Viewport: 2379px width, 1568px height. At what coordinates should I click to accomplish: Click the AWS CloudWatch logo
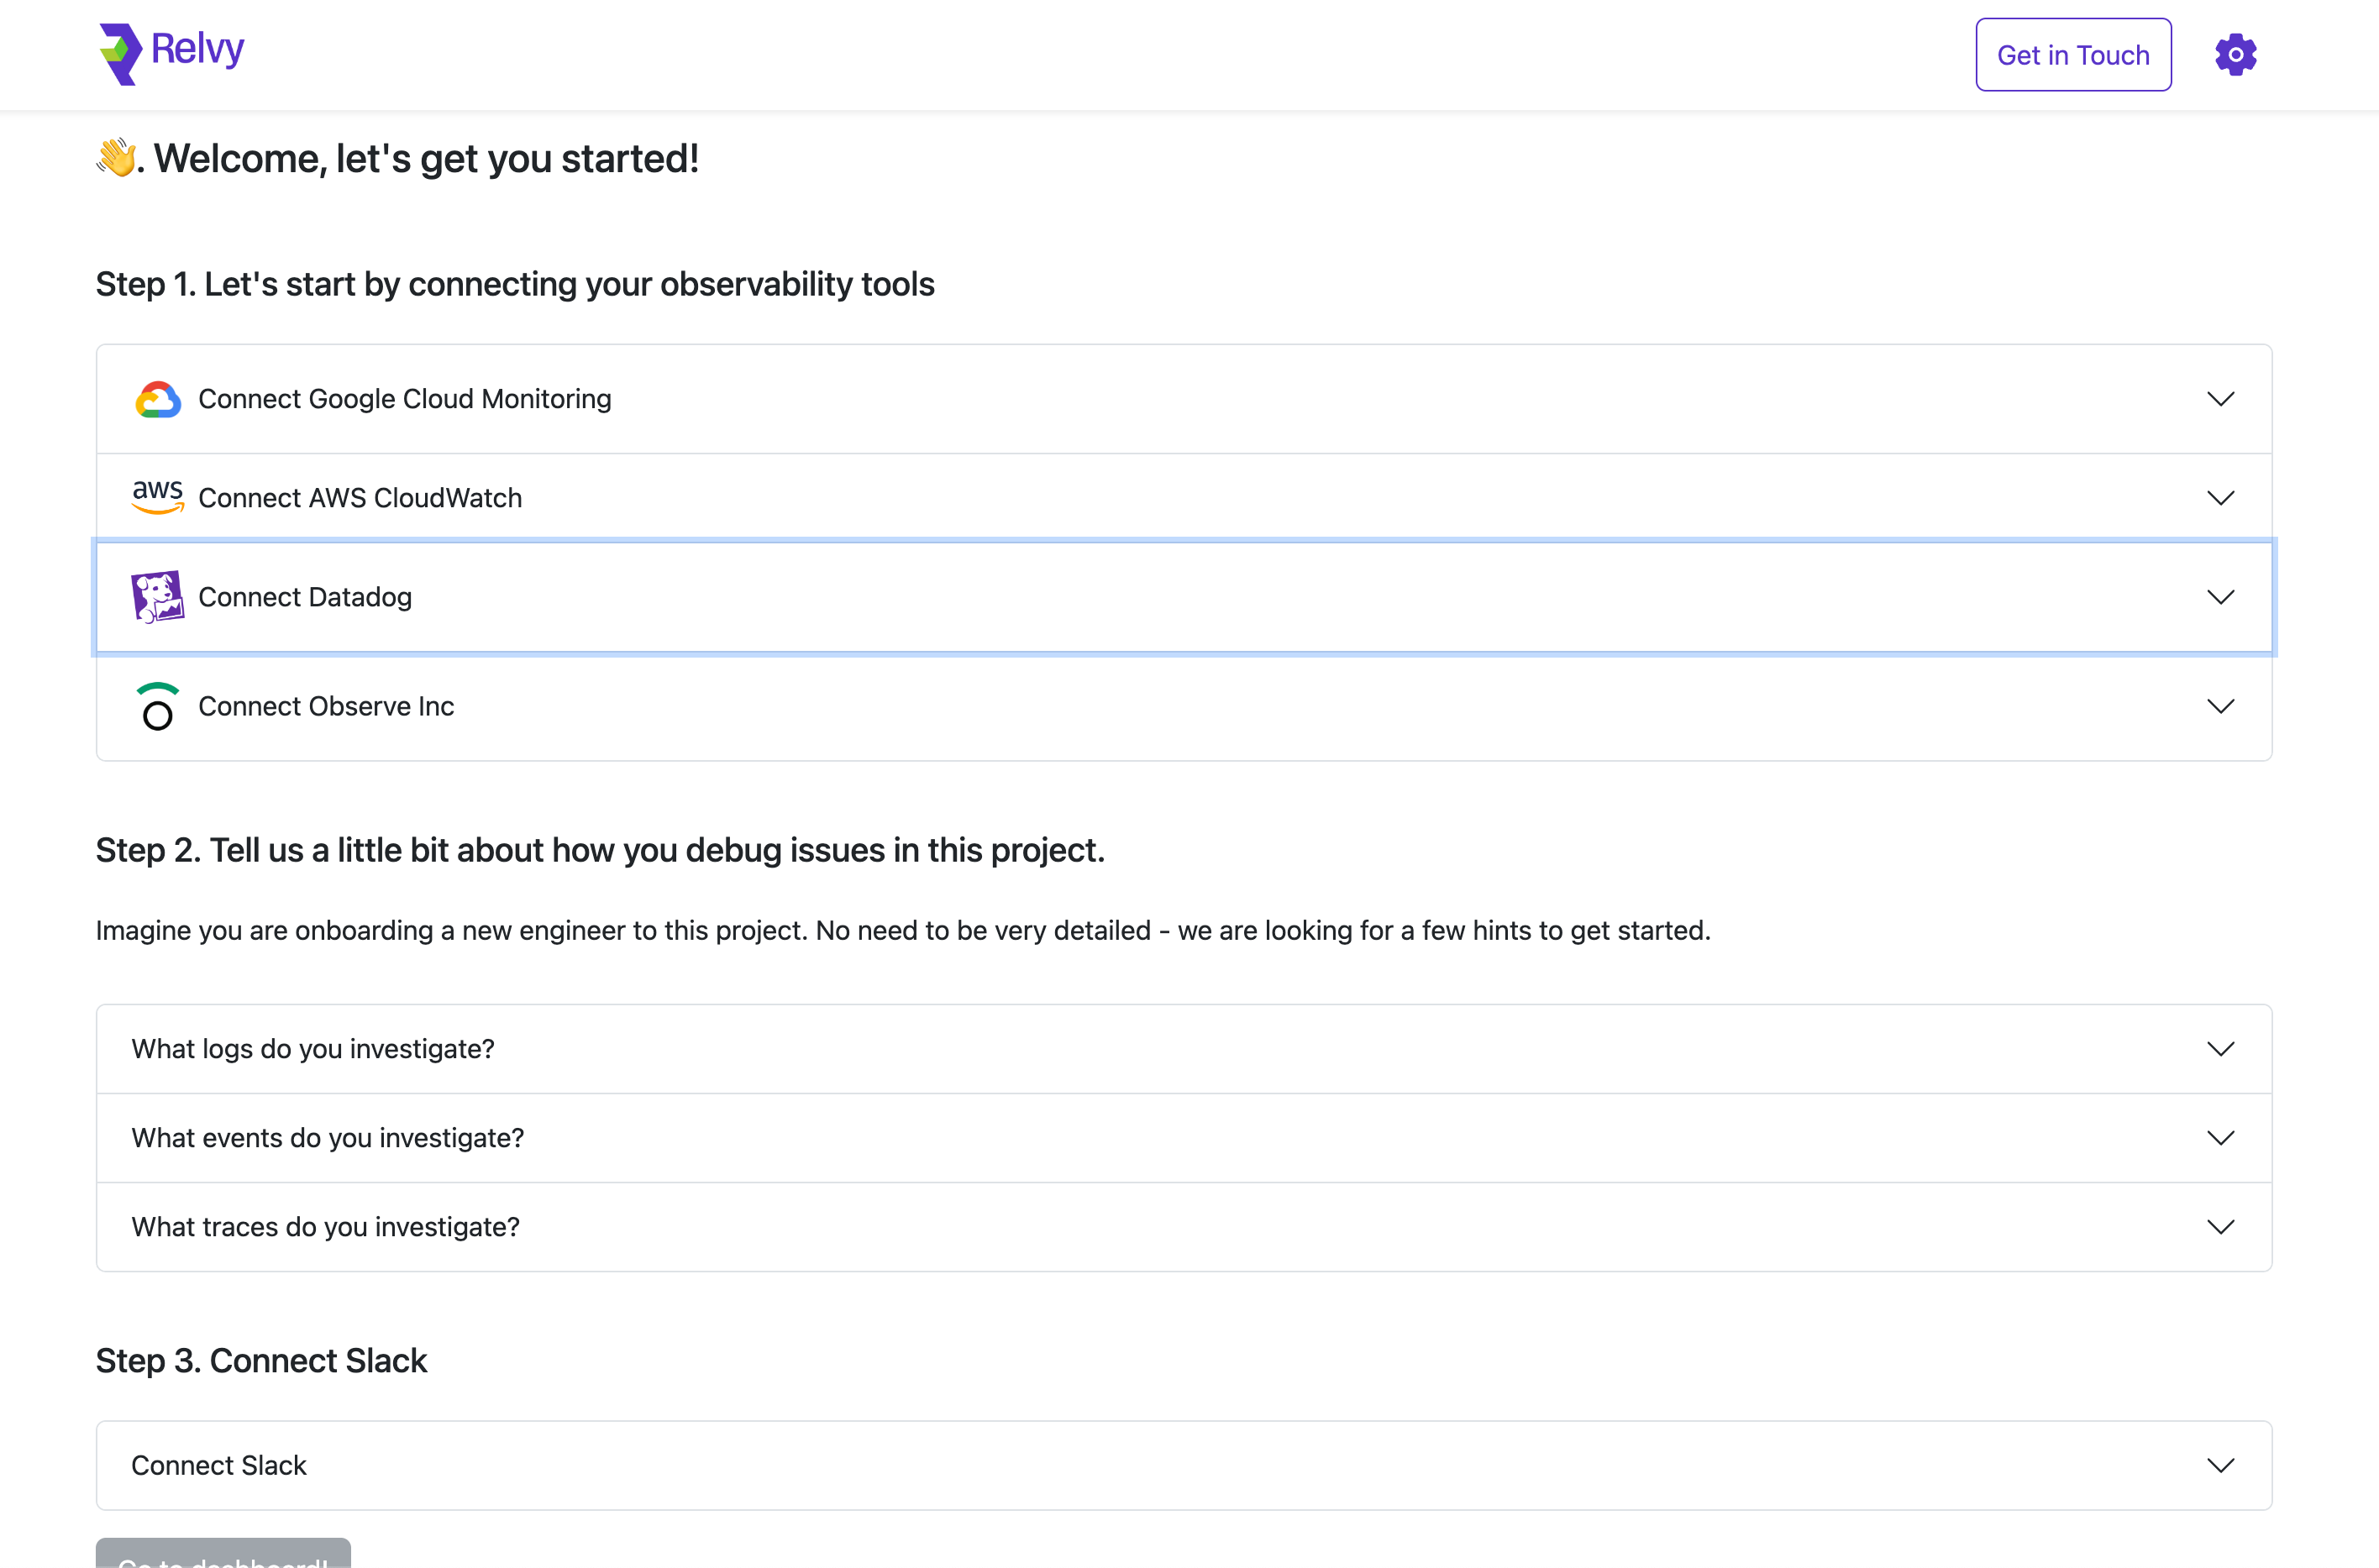(157, 496)
